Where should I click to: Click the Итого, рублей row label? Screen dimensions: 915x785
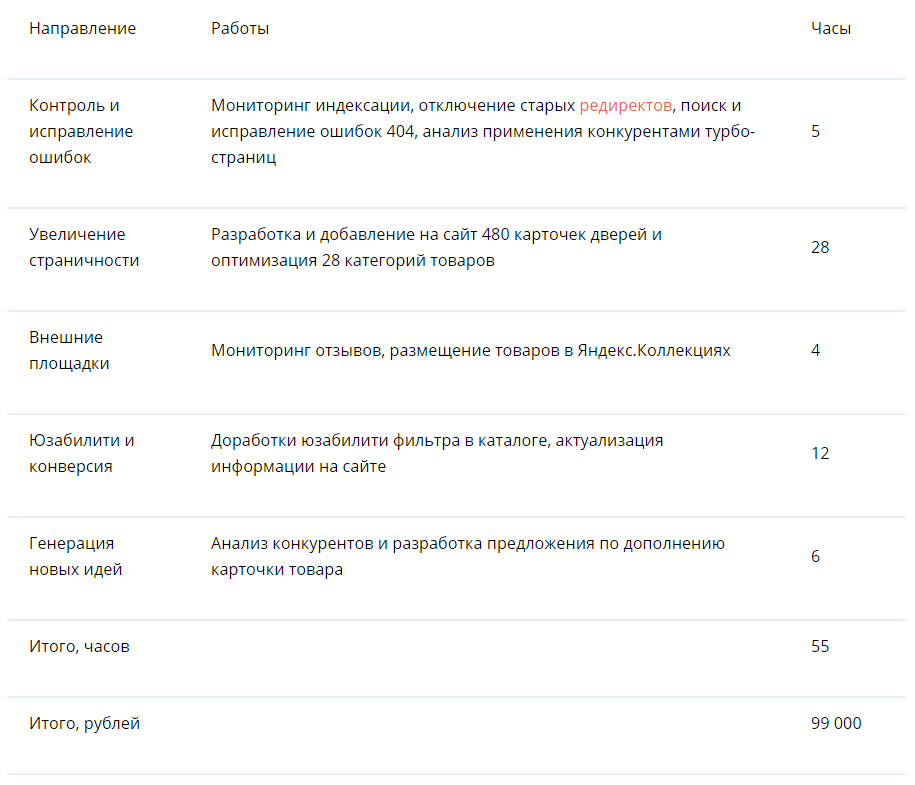tap(85, 723)
